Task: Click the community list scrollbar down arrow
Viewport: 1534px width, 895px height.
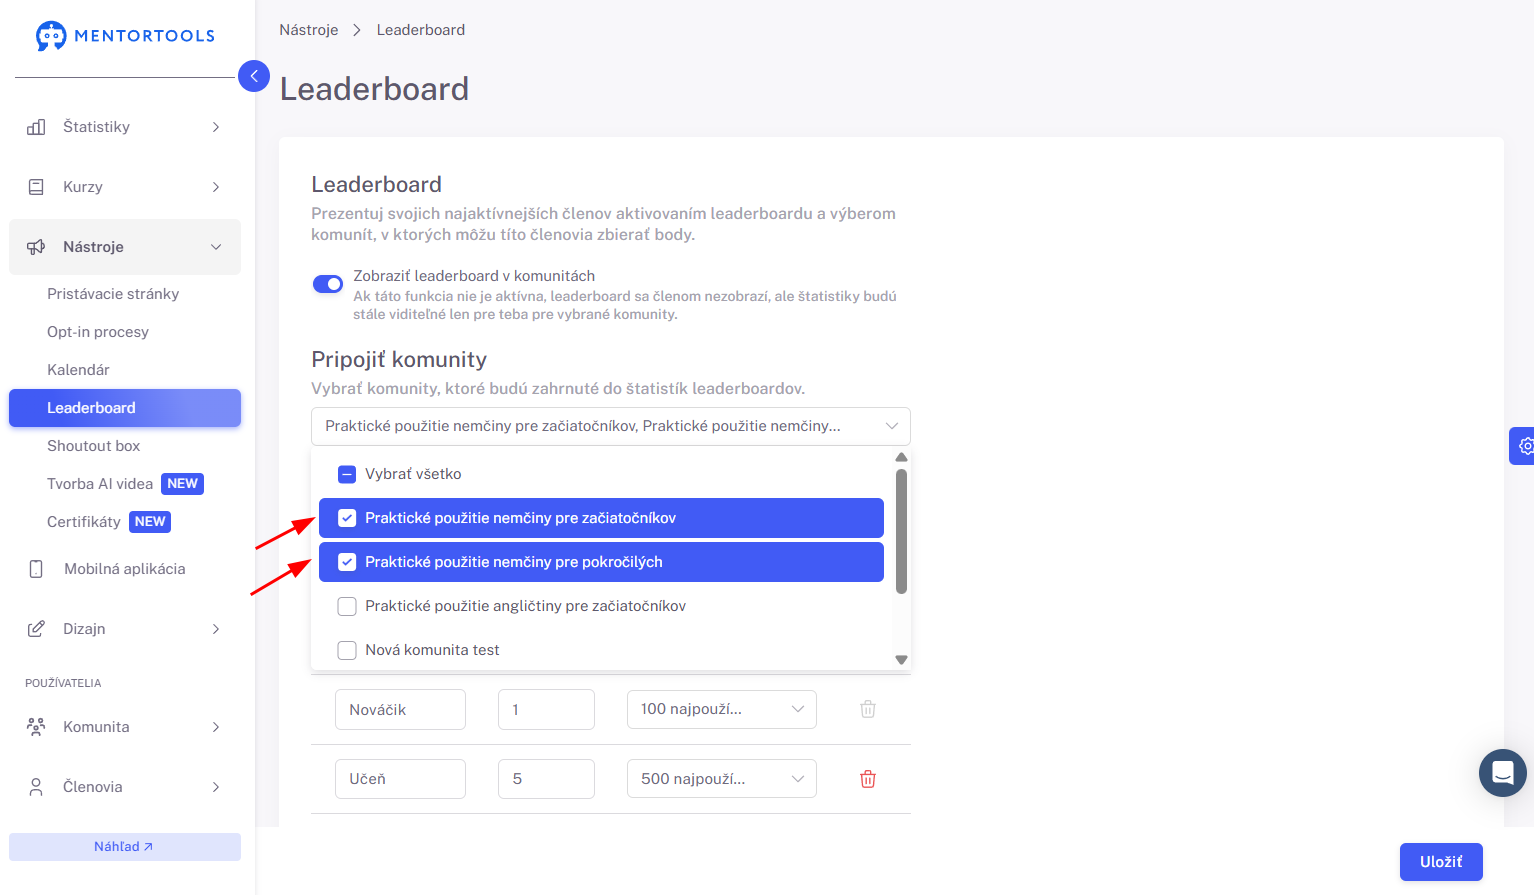Action: tap(901, 660)
